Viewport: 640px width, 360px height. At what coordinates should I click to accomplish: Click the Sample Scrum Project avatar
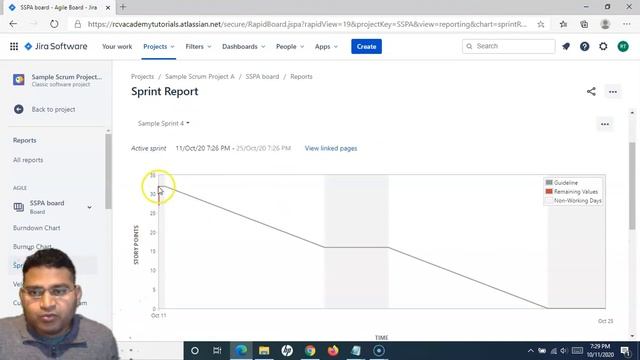pos(19,80)
